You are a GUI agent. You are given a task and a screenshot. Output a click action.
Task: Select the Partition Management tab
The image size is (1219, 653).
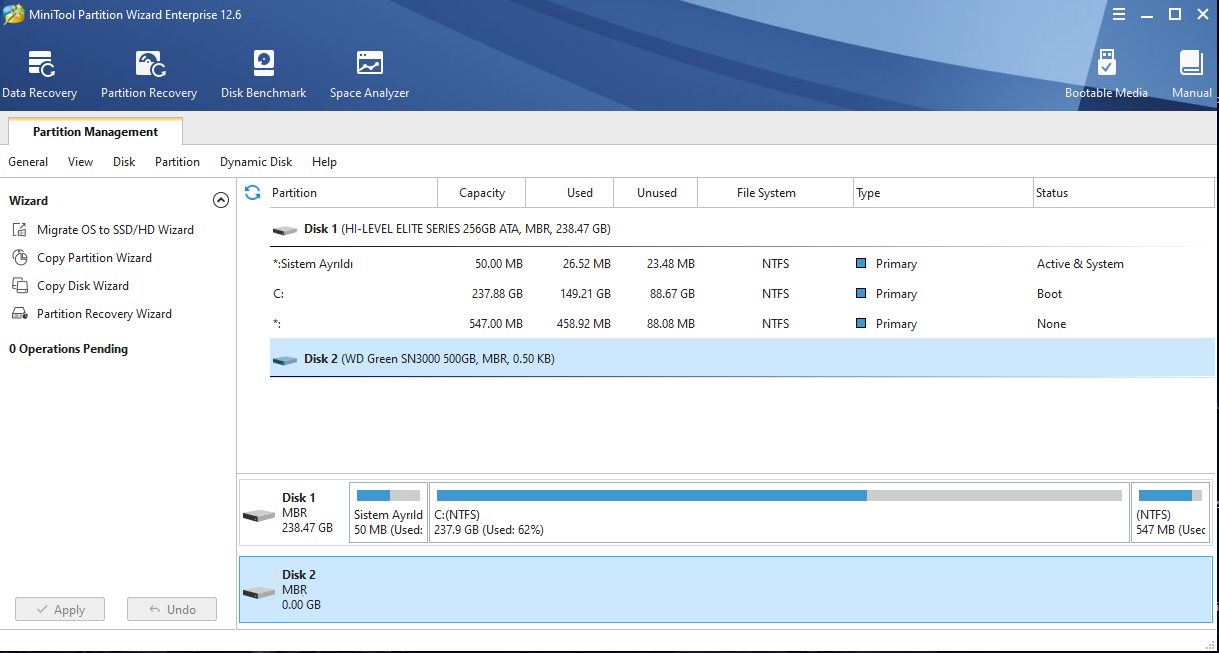point(96,132)
